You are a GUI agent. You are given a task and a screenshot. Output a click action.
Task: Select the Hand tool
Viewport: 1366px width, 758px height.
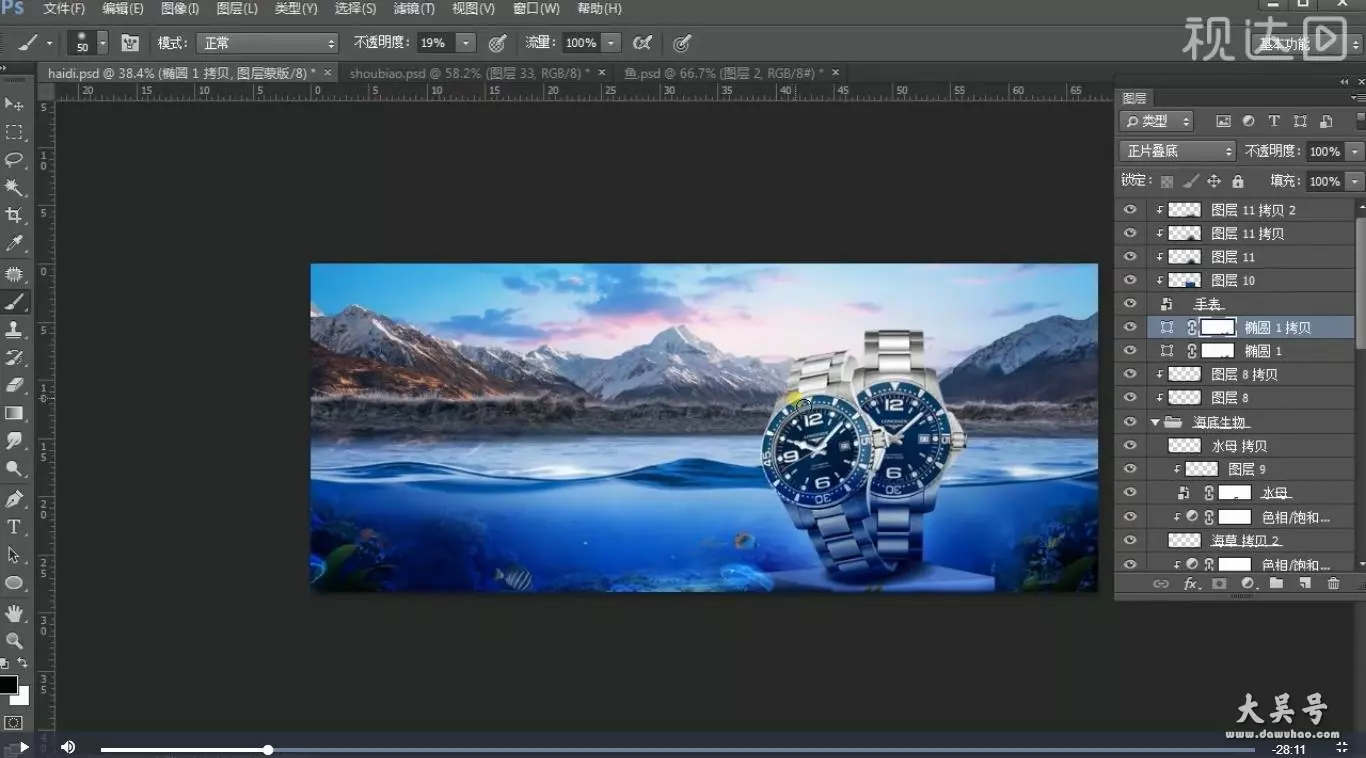point(14,613)
